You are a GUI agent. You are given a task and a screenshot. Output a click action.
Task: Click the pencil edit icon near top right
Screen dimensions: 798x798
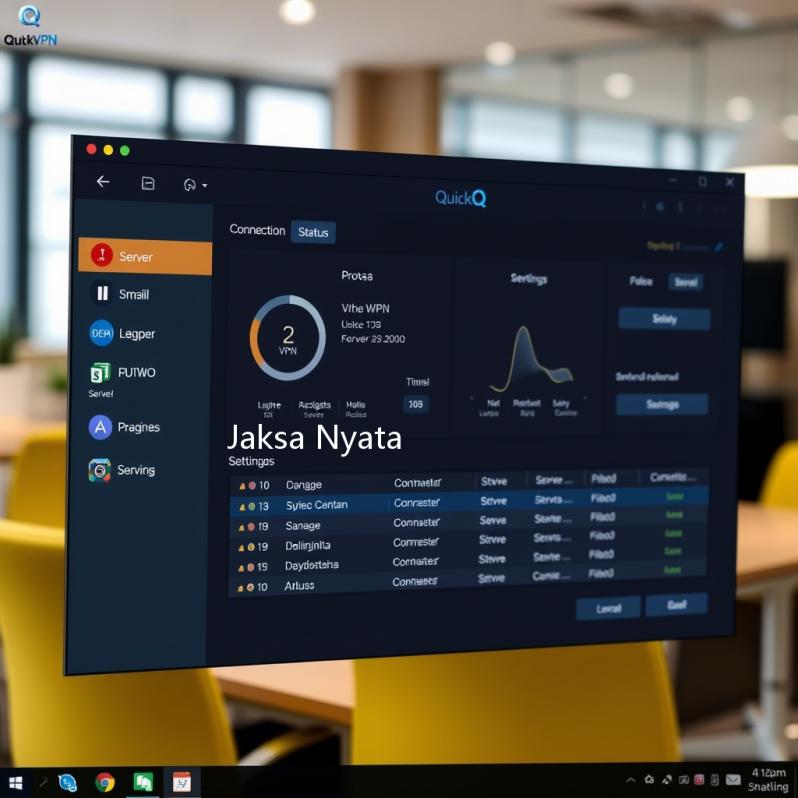718,247
